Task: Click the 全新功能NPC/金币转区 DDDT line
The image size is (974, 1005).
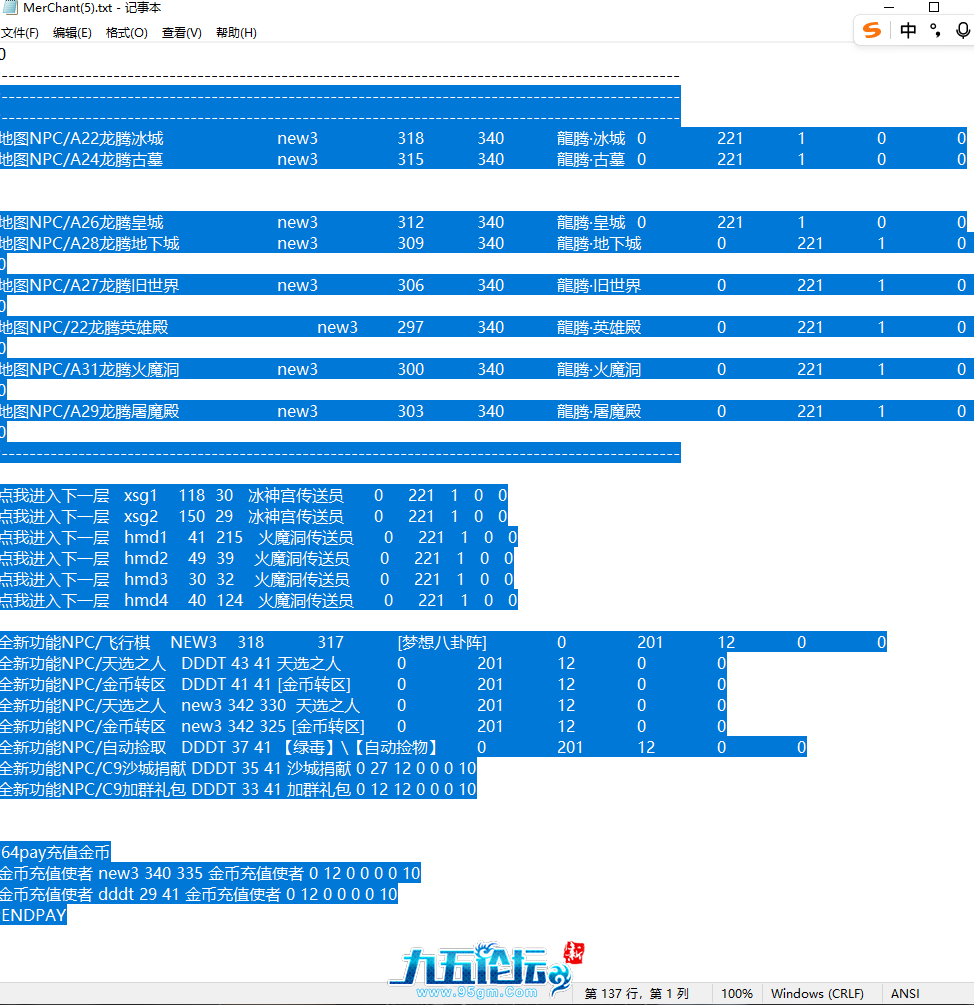Action: click(x=363, y=684)
